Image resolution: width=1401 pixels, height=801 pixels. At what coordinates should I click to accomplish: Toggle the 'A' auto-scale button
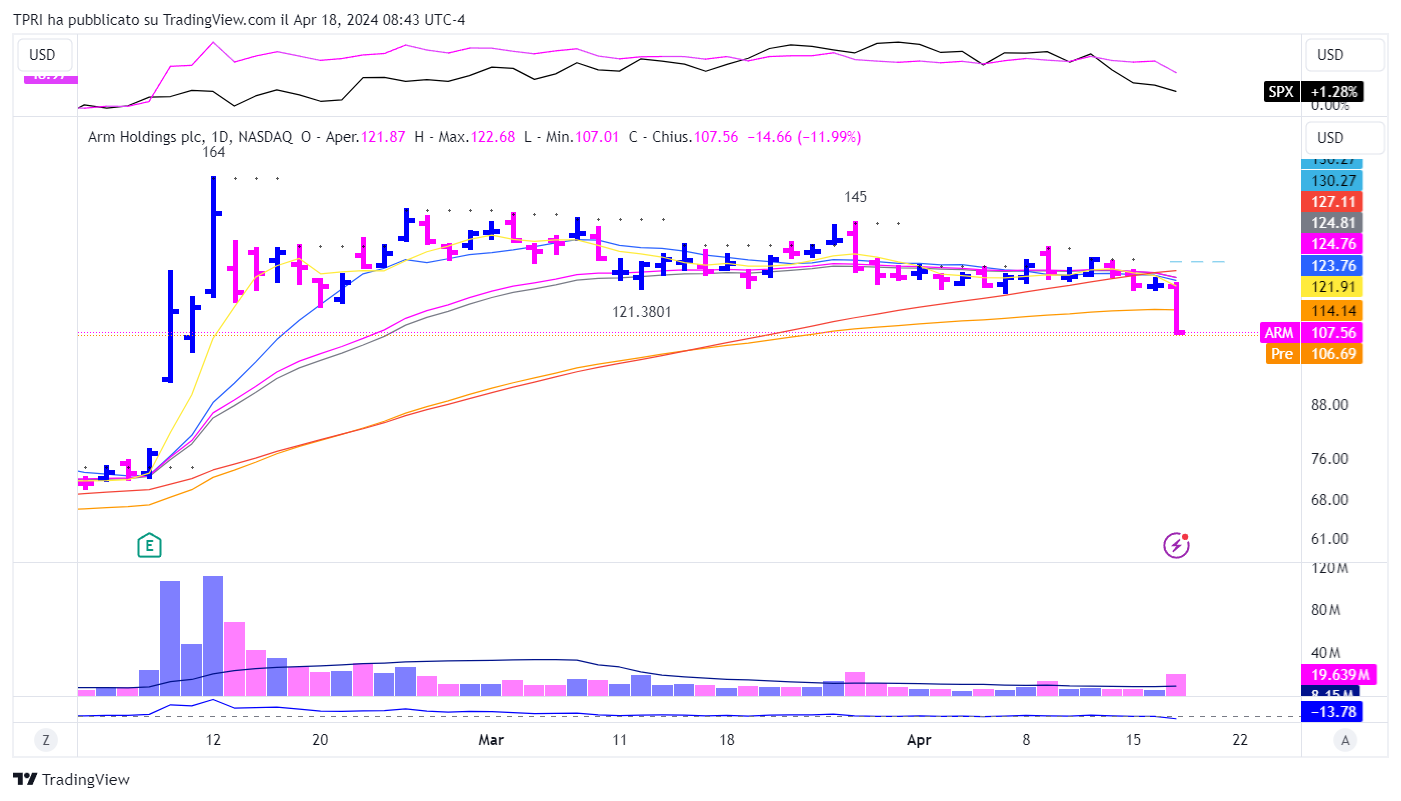1346,740
